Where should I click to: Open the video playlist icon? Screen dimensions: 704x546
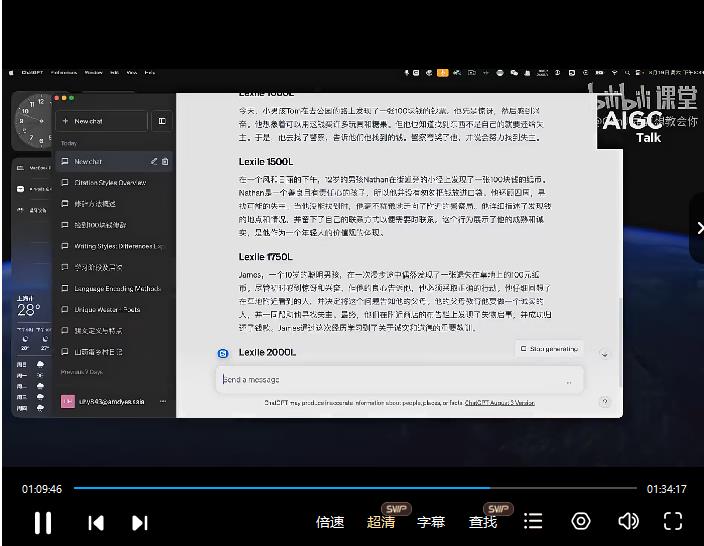534,521
